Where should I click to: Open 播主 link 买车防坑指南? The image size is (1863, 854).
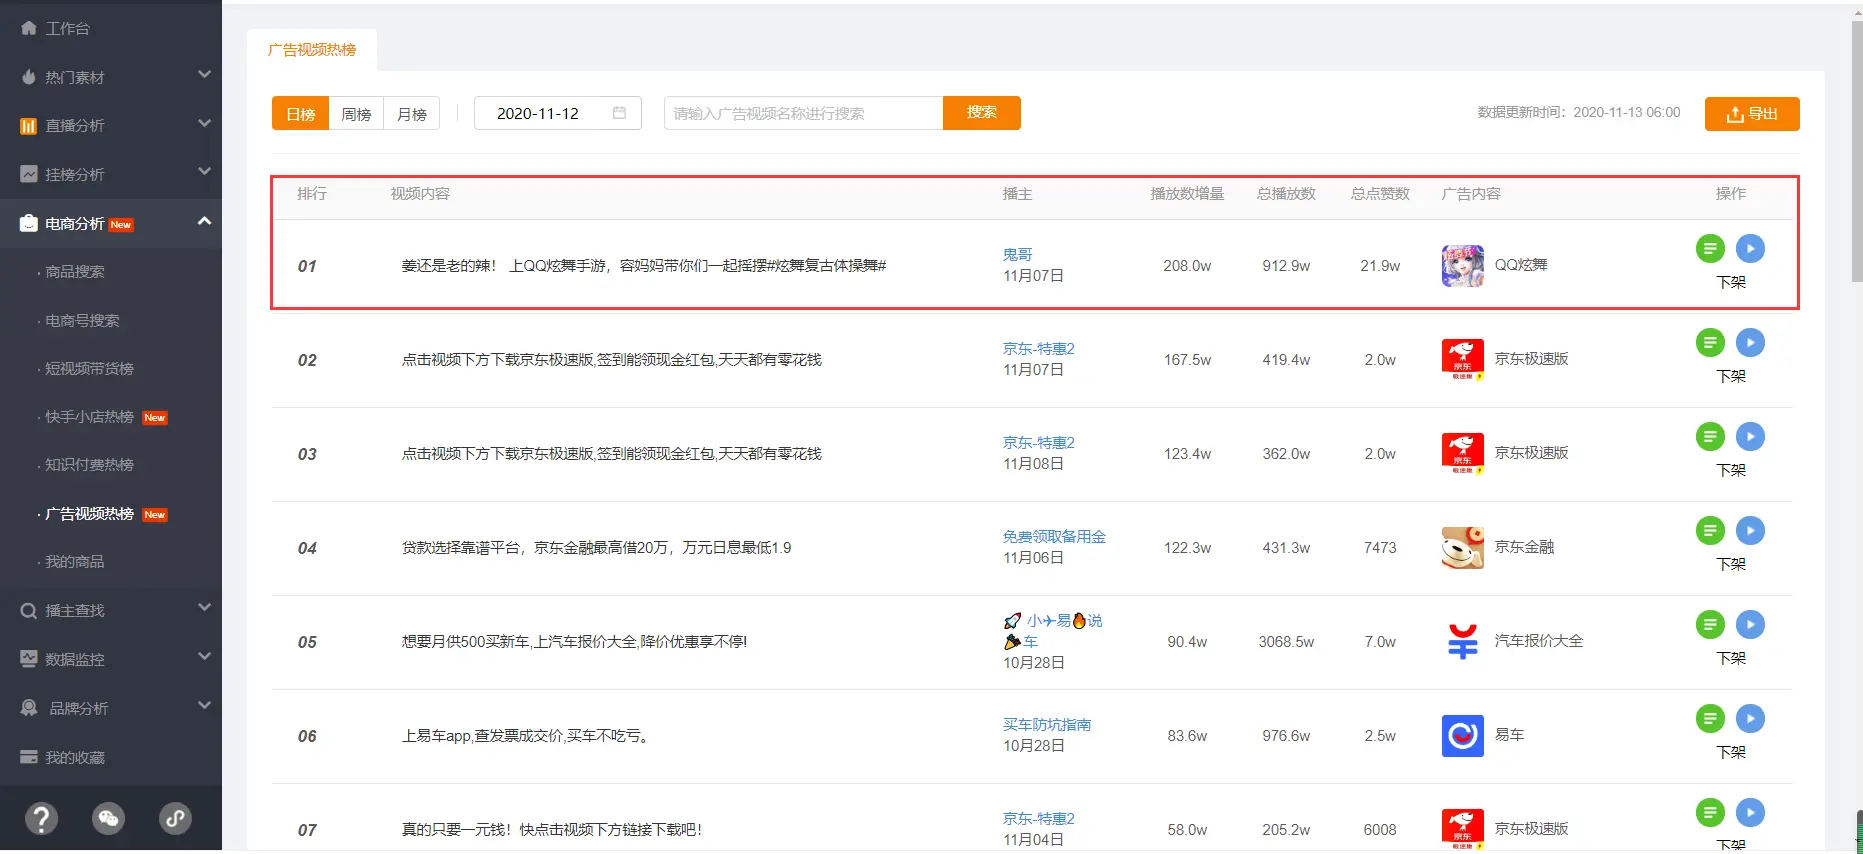point(1047,725)
